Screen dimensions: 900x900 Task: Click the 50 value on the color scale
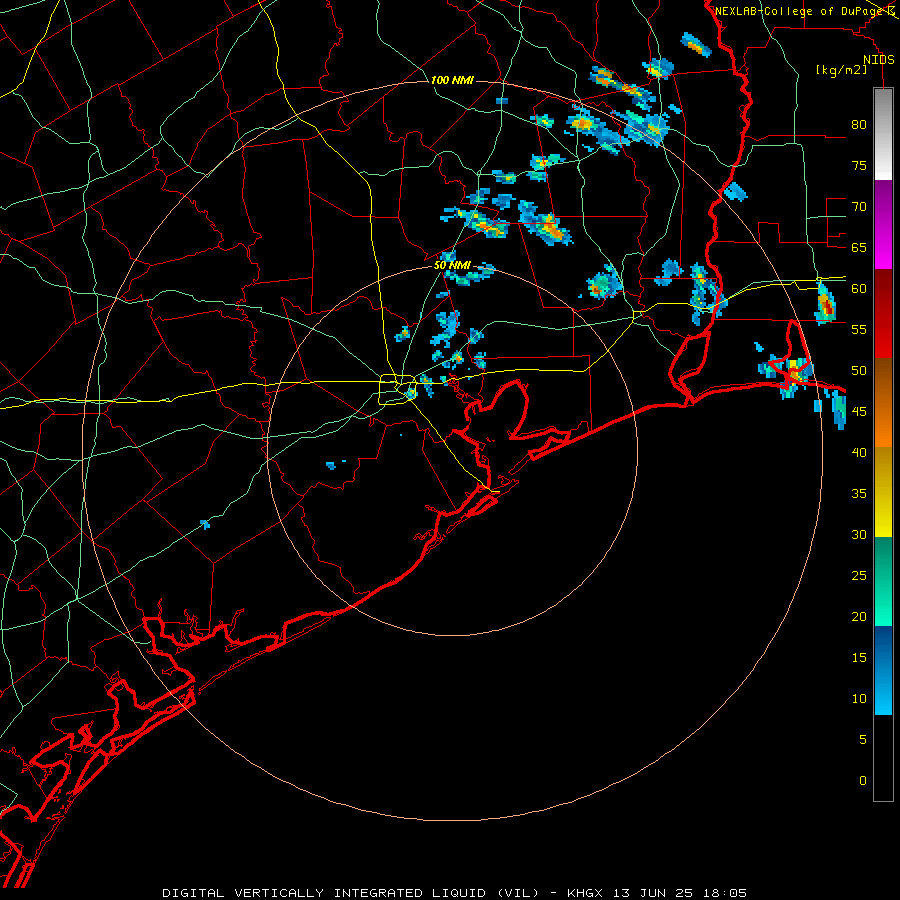click(859, 371)
